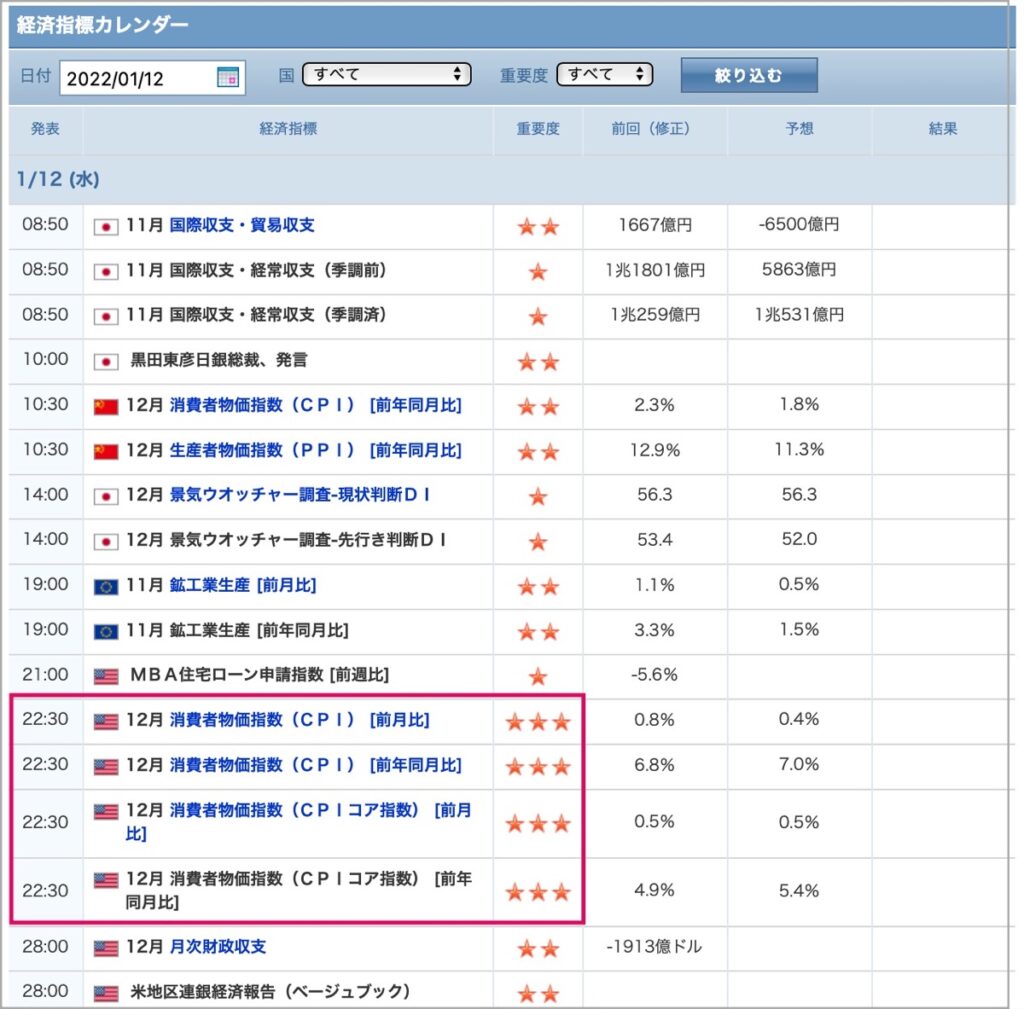
Task: Click EU flag beside 鉱工業生産 [前年同月比]
Action: click(x=106, y=632)
